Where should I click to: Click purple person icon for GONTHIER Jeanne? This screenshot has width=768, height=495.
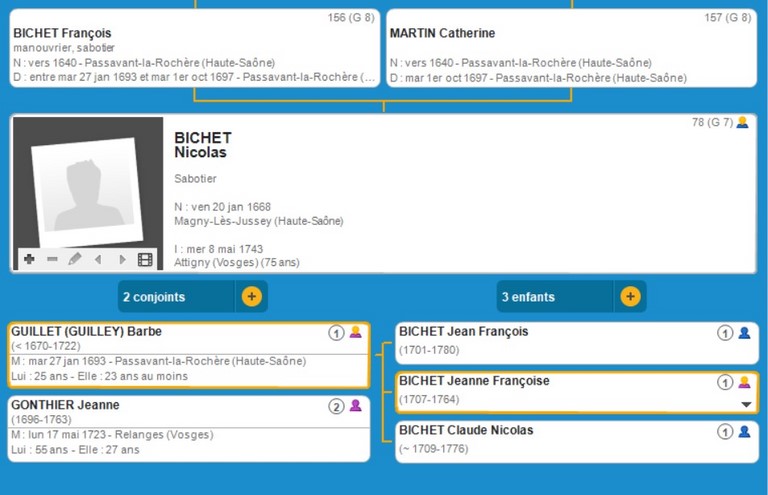(355, 406)
